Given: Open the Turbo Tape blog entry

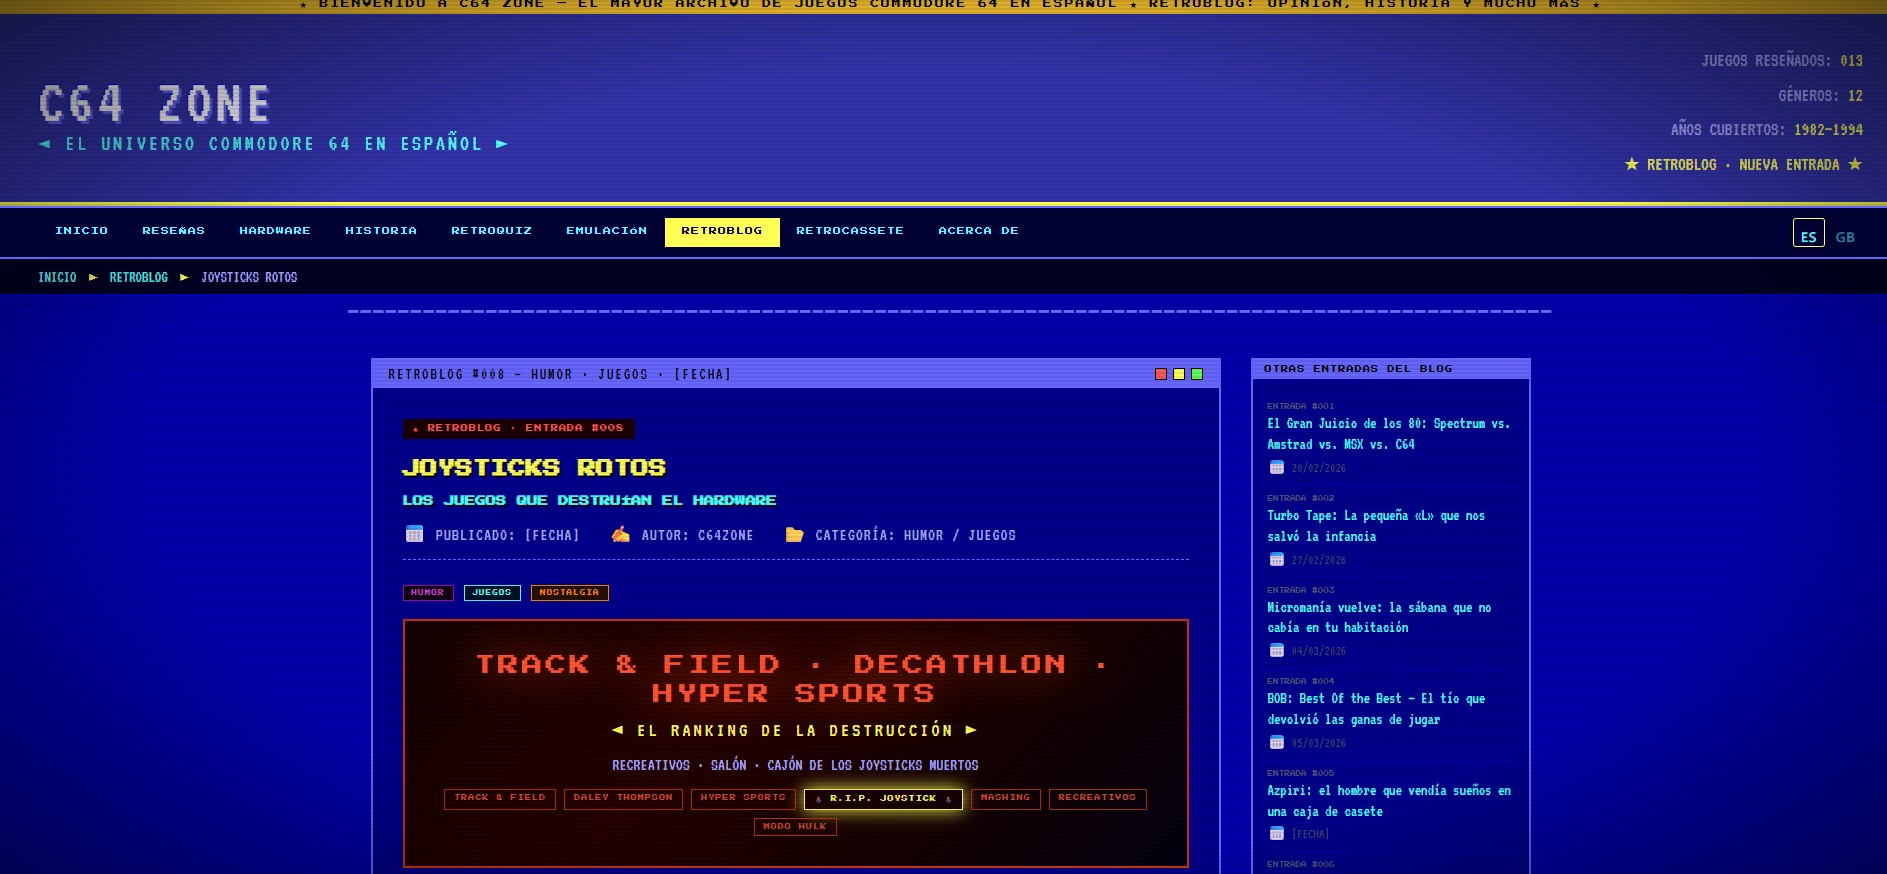Looking at the screenshot, I should coord(1375,526).
